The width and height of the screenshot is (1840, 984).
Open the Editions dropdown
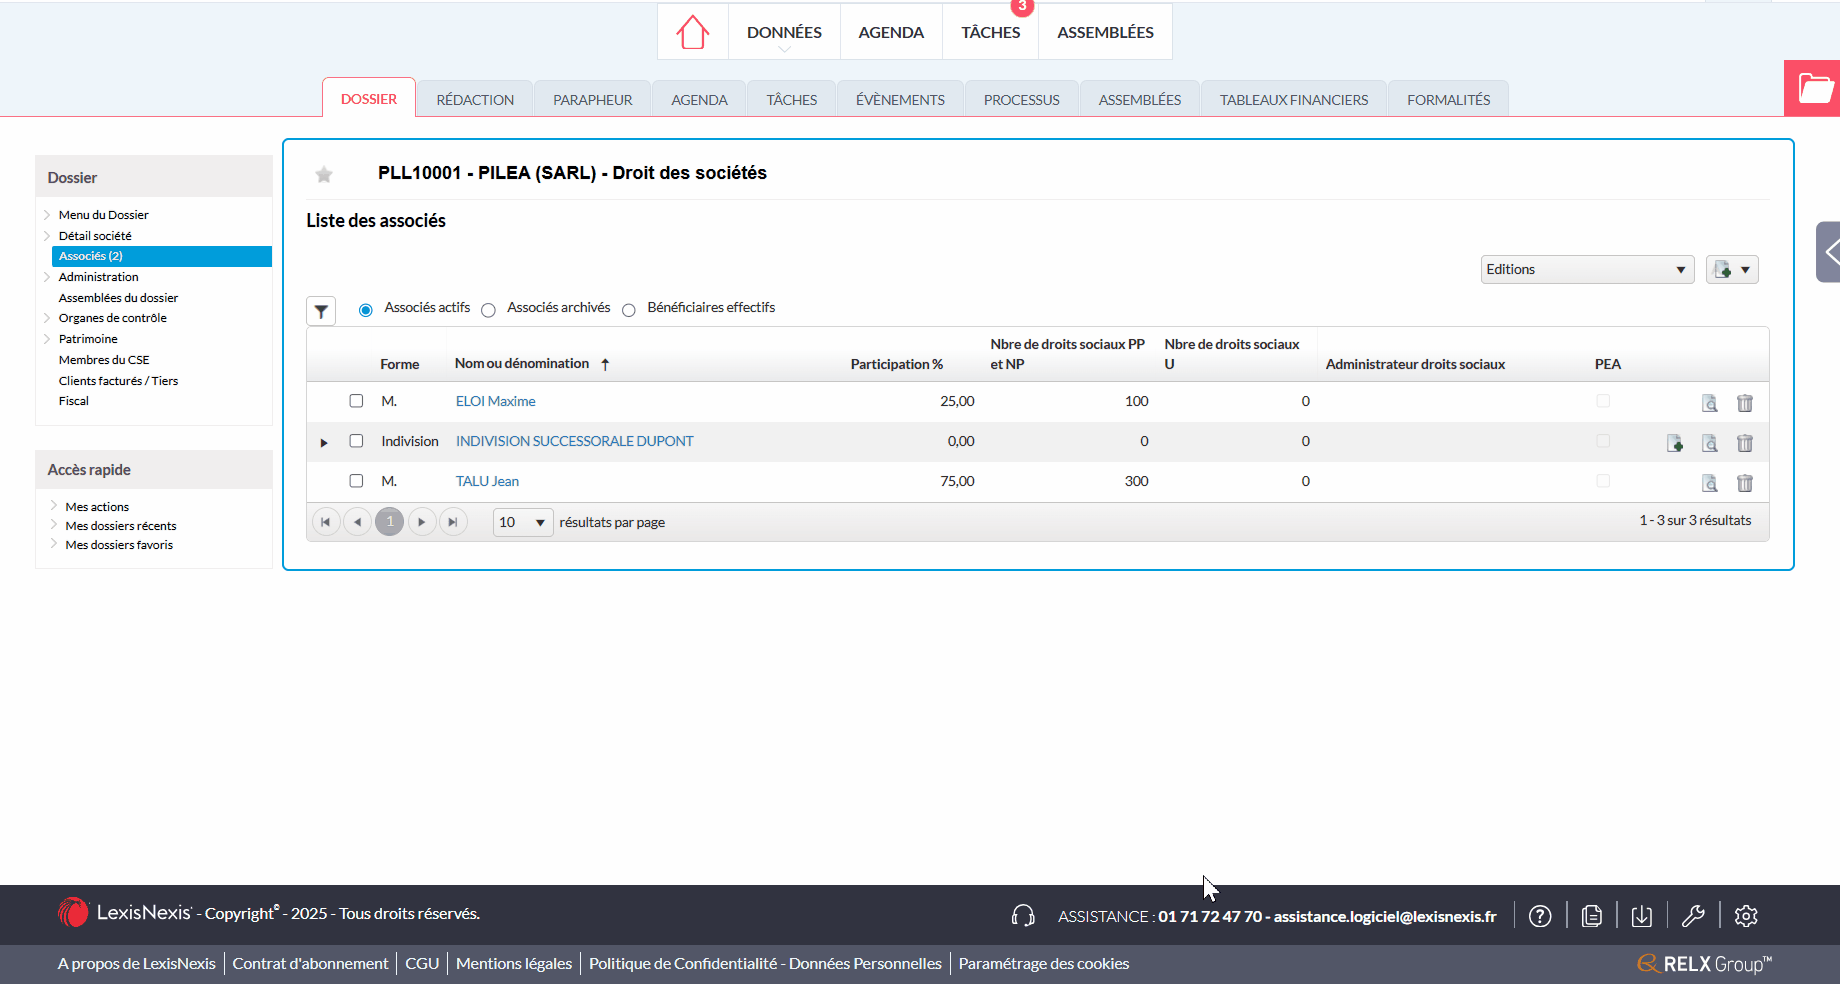(x=1587, y=269)
